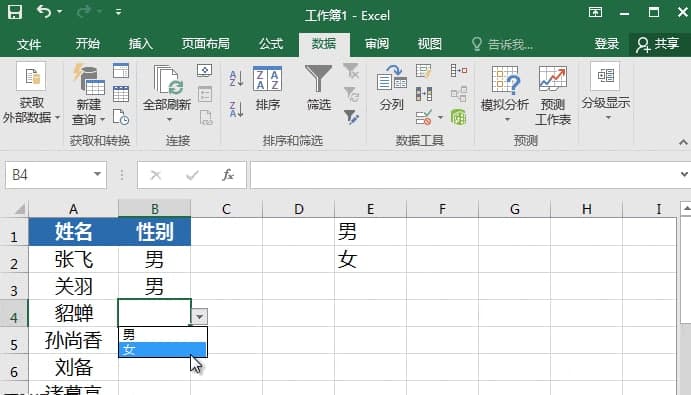This screenshot has height=395, width=691.
Task: Click Show Queries icon
Action: pos(121,71)
